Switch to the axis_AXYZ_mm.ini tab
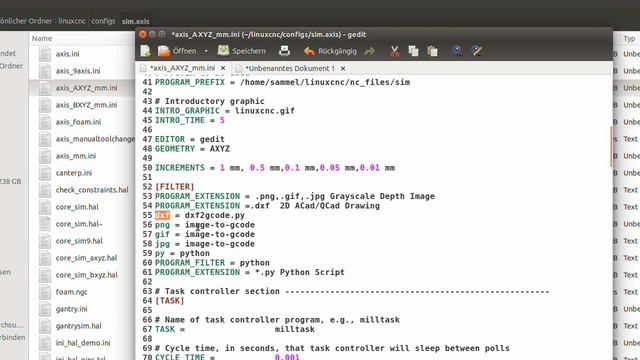Image resolution: width=640 pixels, height=360 pixels. pos(182,68)
